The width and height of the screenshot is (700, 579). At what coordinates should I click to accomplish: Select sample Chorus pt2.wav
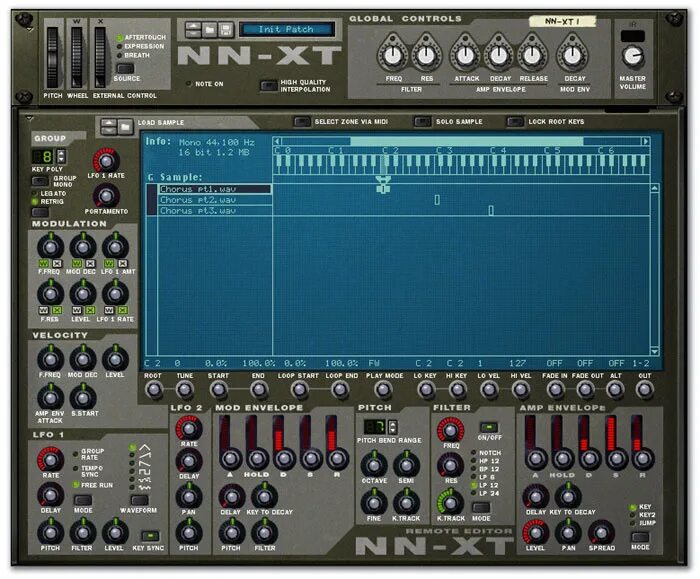pyautogui.click(x=215, y=200)
